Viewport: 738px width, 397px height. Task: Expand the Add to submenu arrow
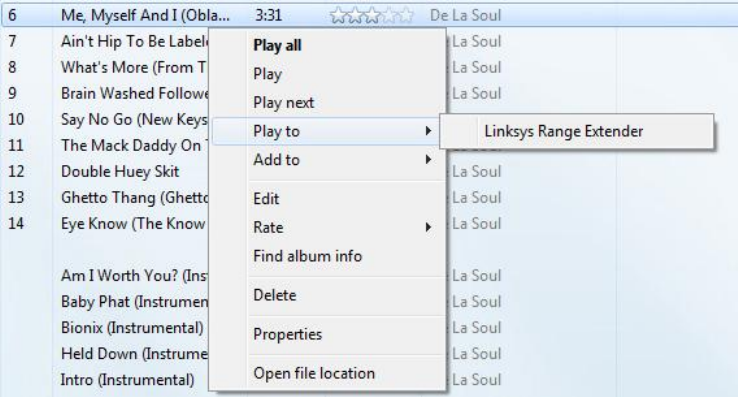(428, 159)
